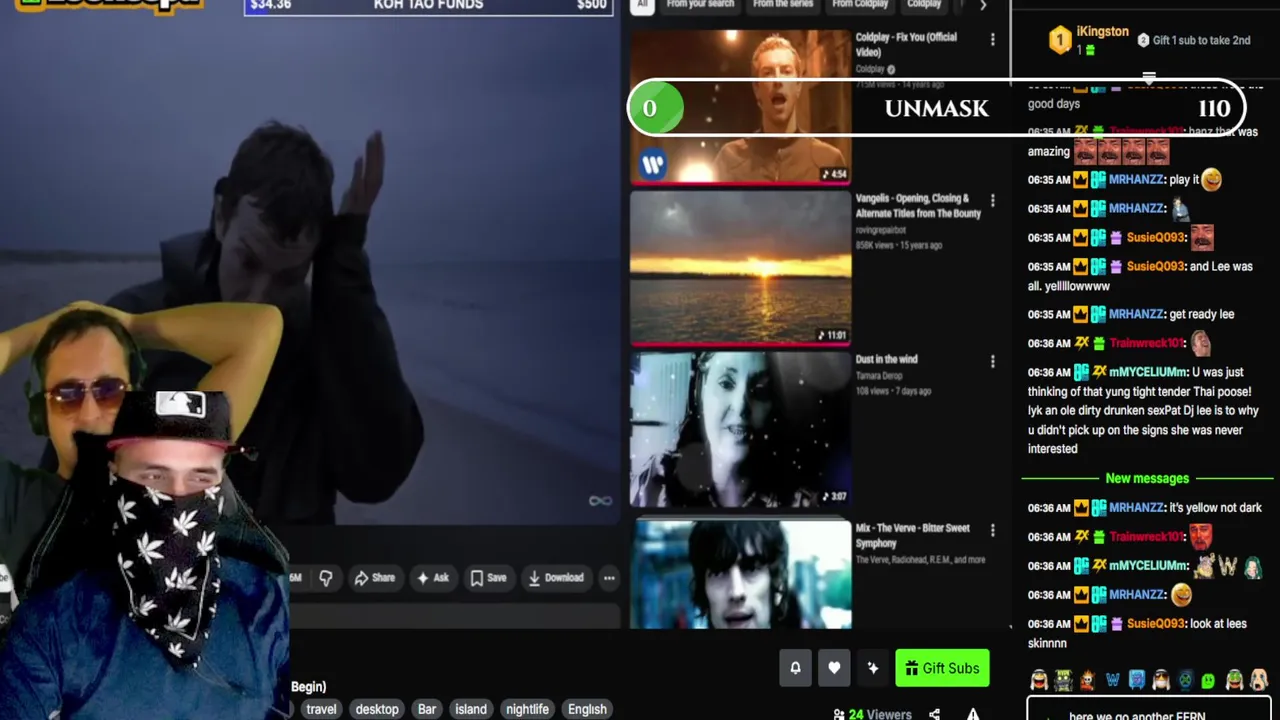The image size is (1280, 720).
Task: Toggle stream notifications with the bell icon
Action: [x=795, y=668]
